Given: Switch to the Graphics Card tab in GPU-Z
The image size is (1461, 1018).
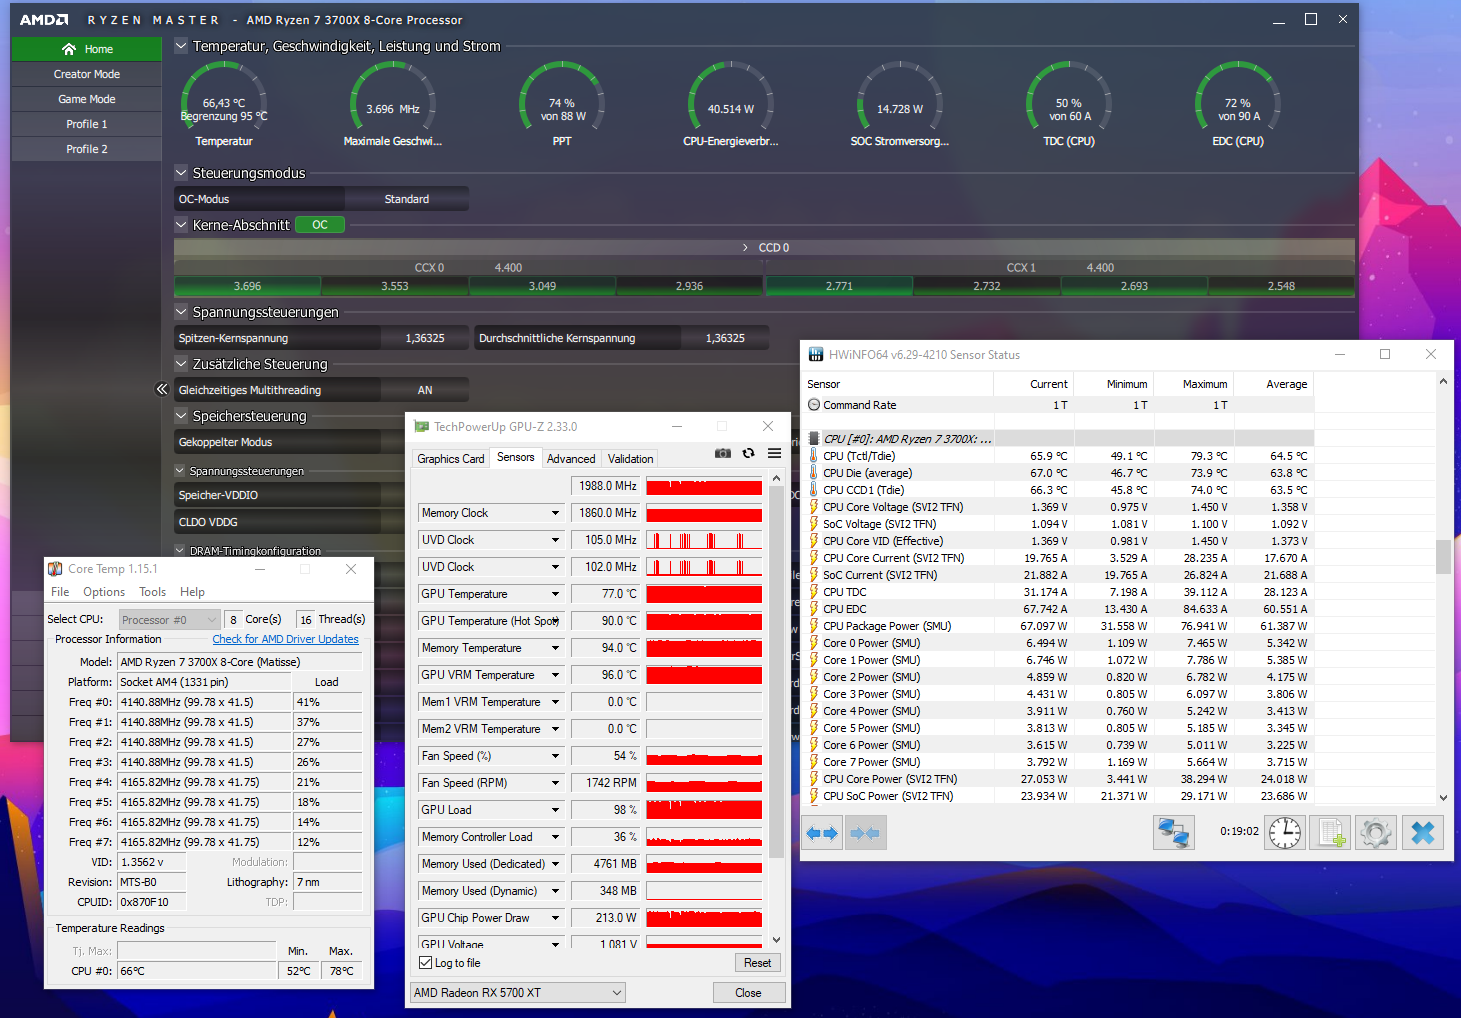Looking at the screenshot, I should [x=451, y=459].
